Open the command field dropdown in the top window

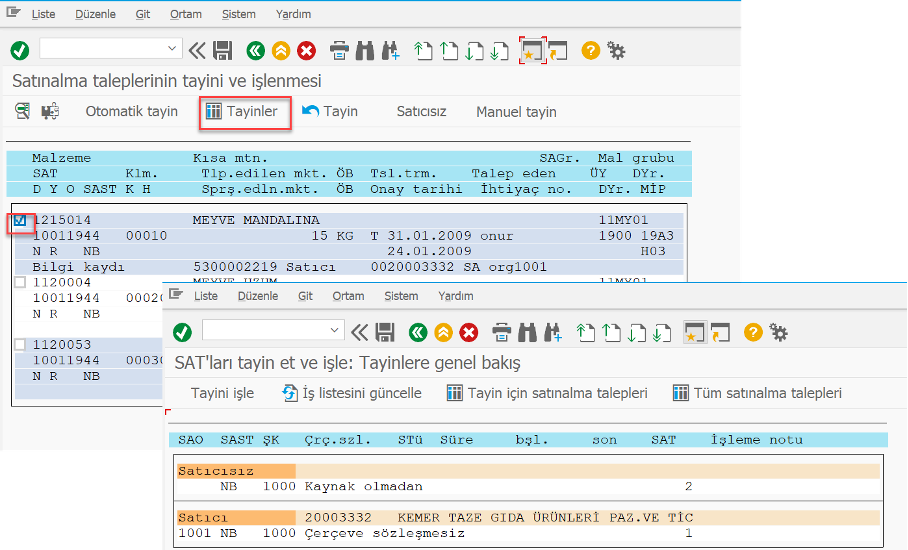(171, 49)
